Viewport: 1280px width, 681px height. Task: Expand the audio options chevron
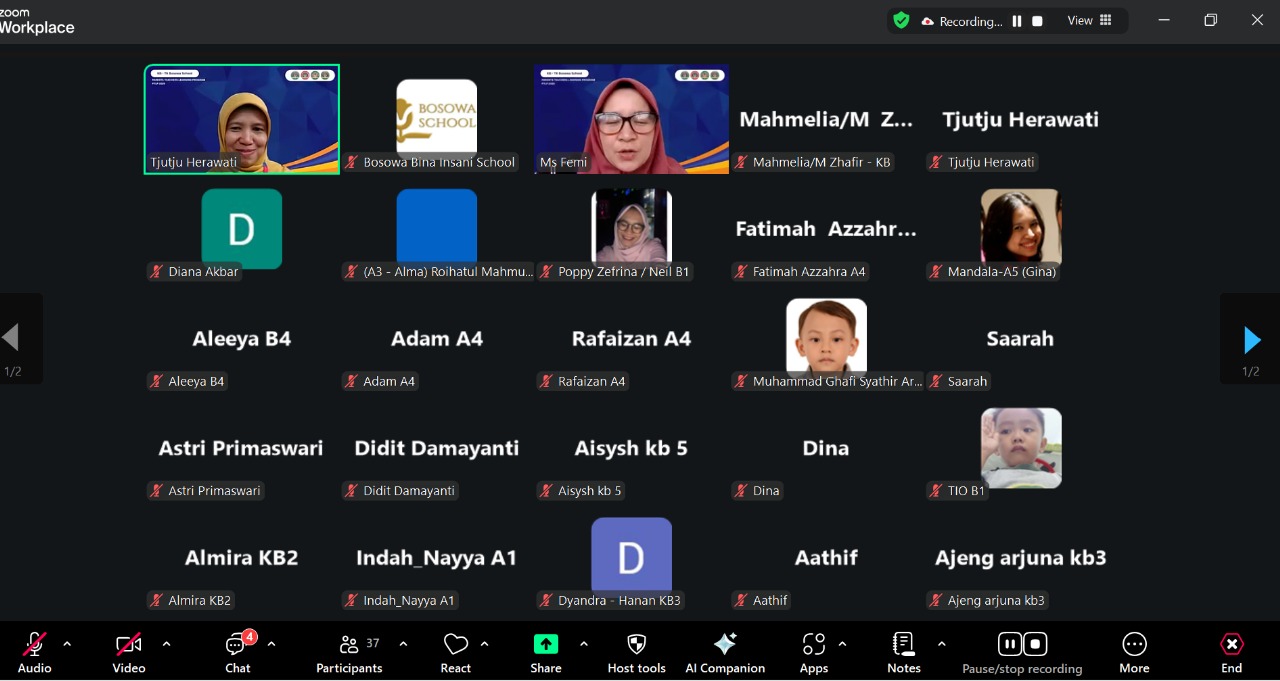67,644
